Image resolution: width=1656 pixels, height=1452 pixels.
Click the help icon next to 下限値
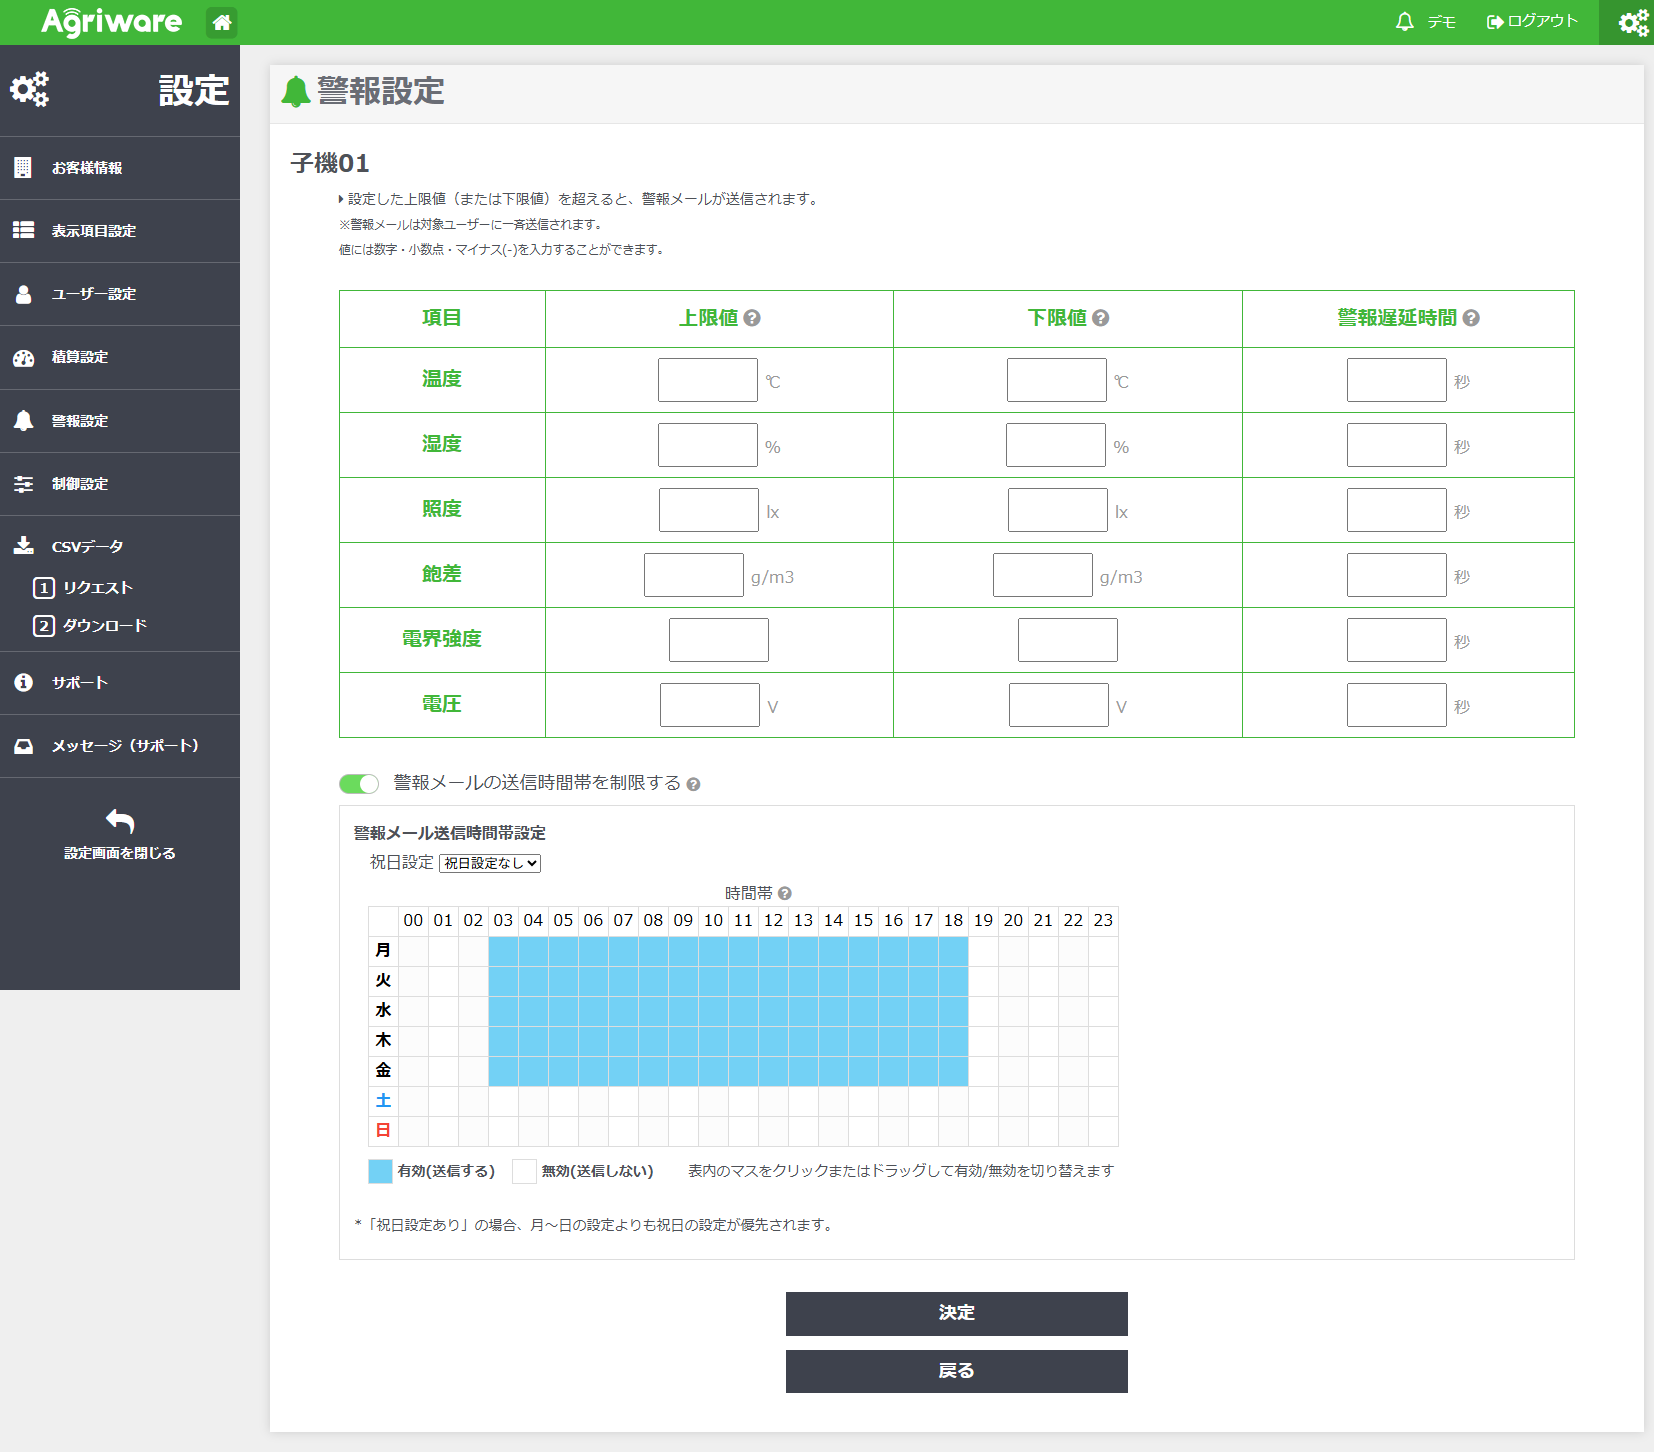pos(1100,318)
